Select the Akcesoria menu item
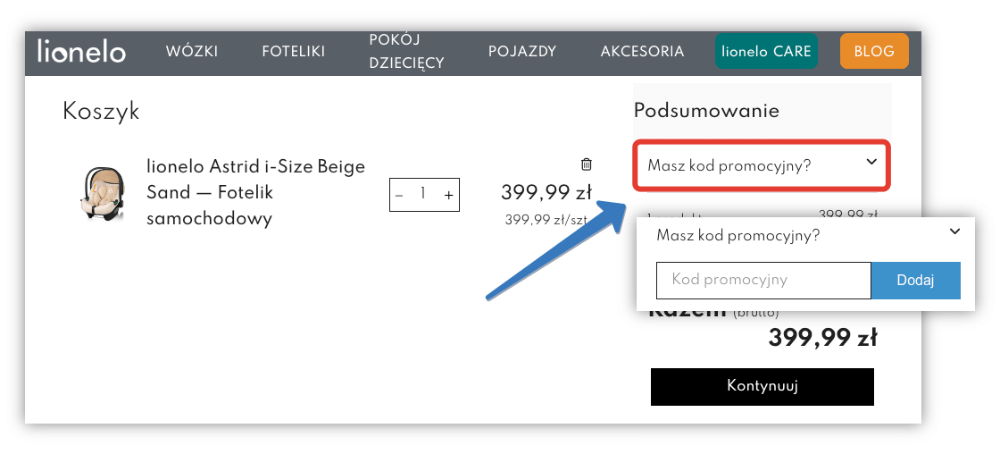1000x454 pixels. coord(642,52)
